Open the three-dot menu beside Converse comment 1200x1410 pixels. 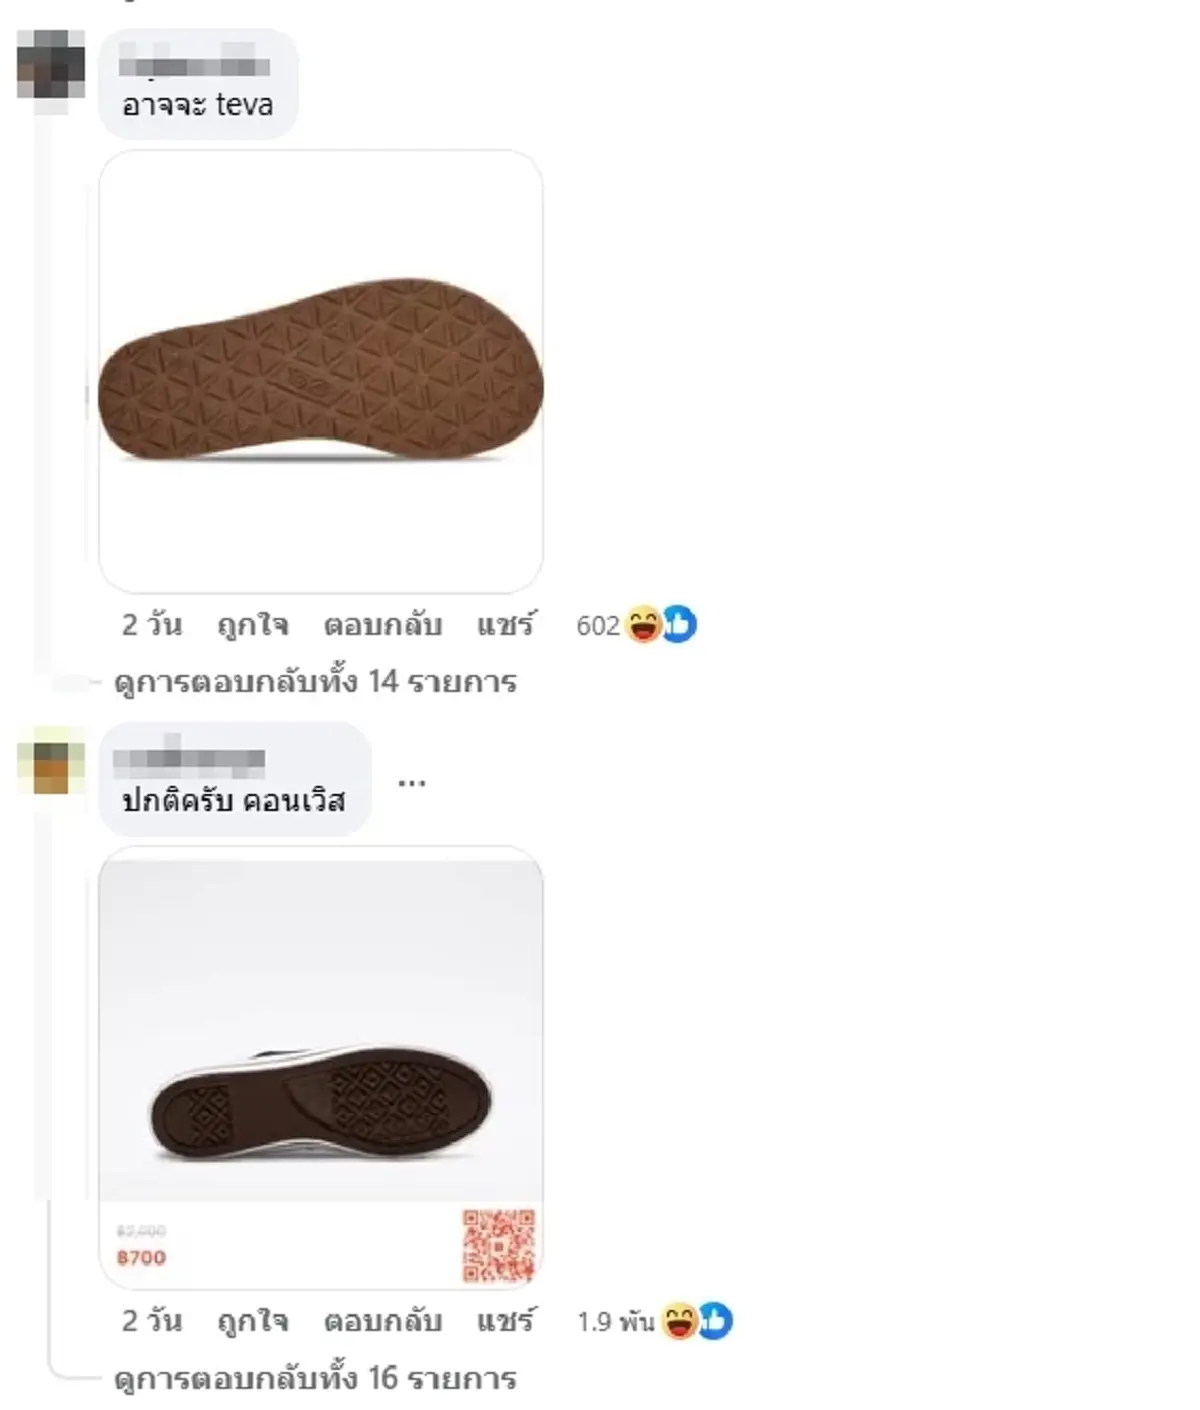(x=412, y=783)
